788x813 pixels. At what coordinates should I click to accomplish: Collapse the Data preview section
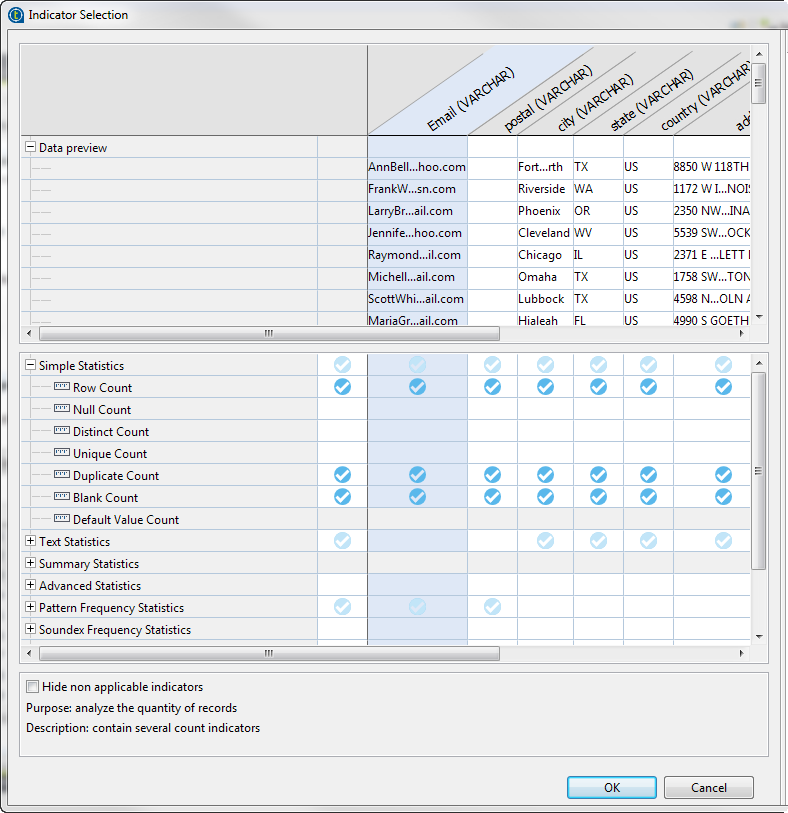coord(30,148)
